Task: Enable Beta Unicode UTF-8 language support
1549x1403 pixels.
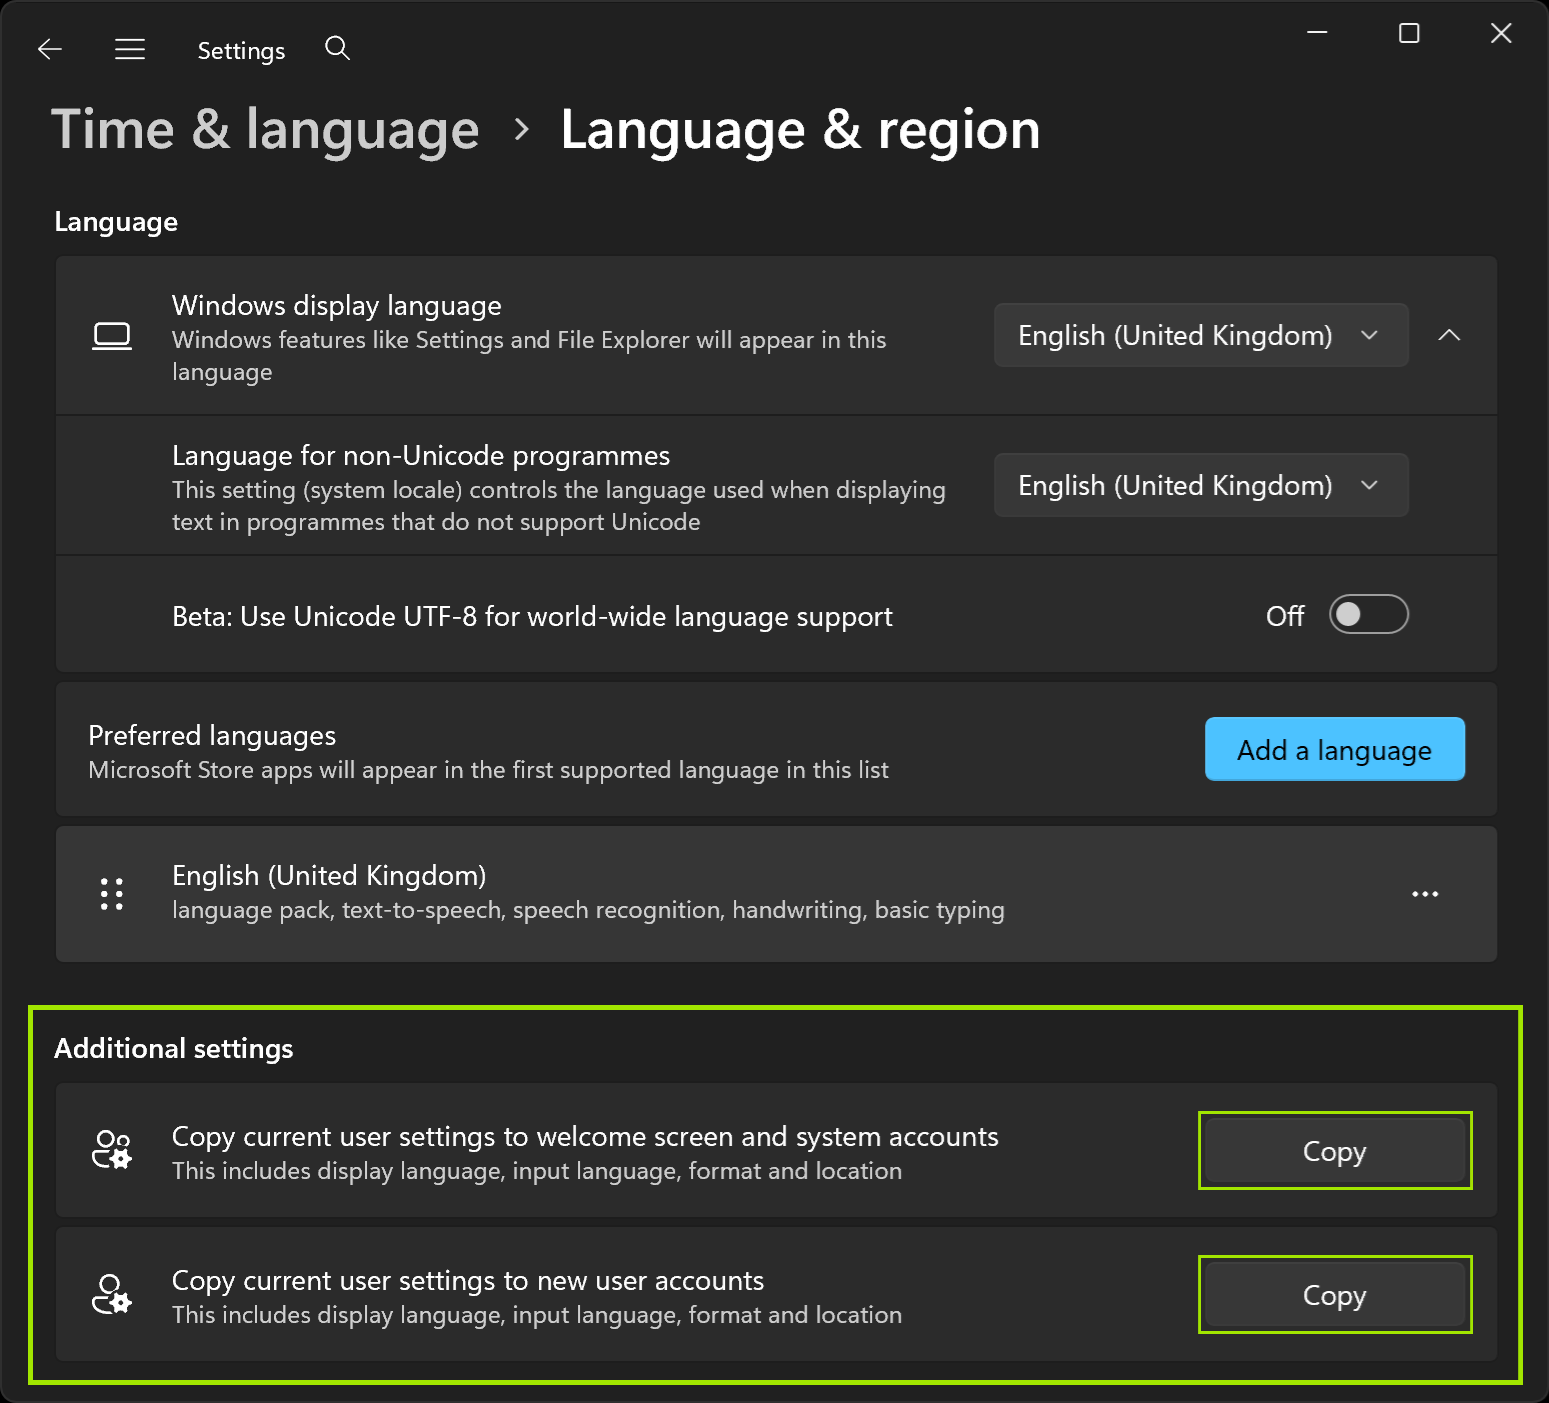Action: 1368,614
